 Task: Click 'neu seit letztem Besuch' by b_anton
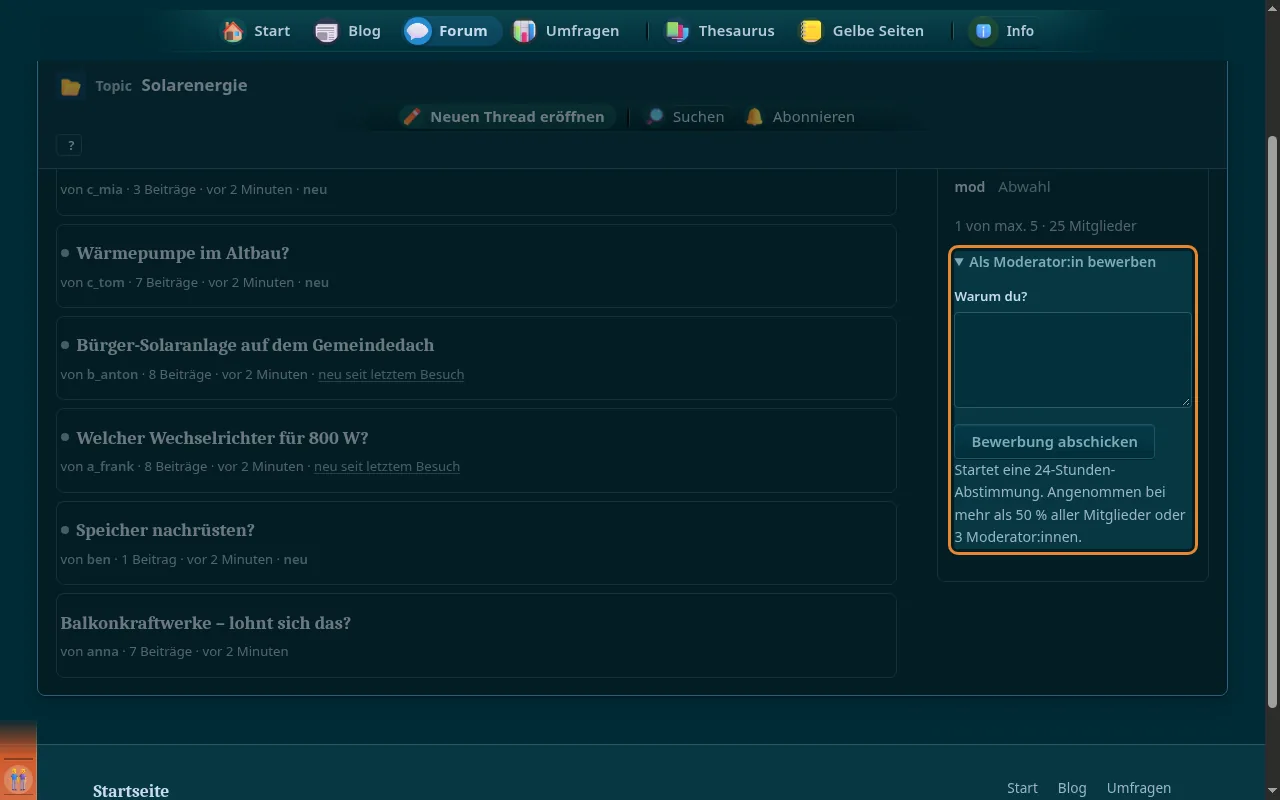[391, 374]
